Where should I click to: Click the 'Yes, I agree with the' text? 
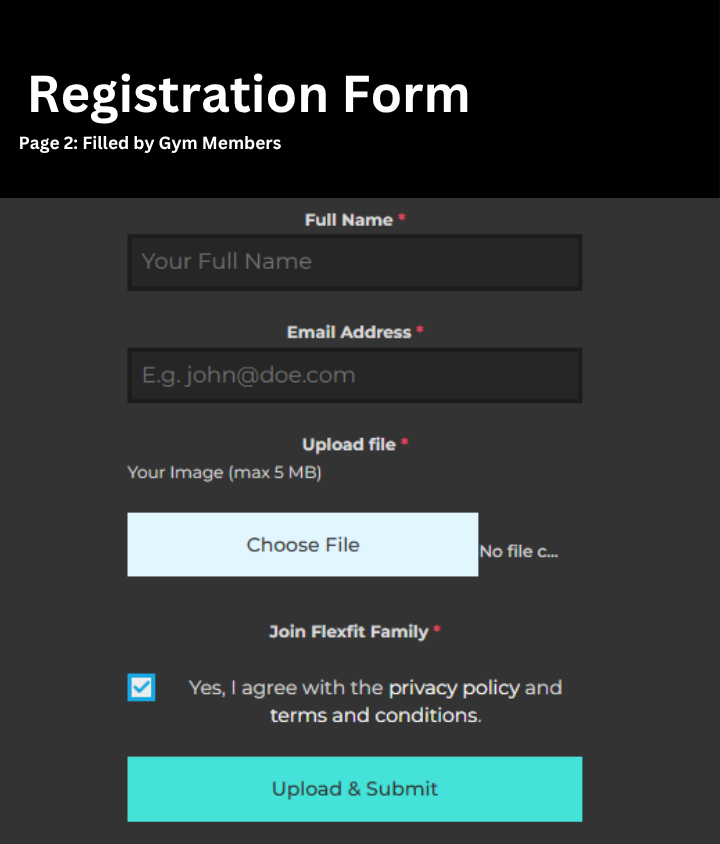coord(286,688)
